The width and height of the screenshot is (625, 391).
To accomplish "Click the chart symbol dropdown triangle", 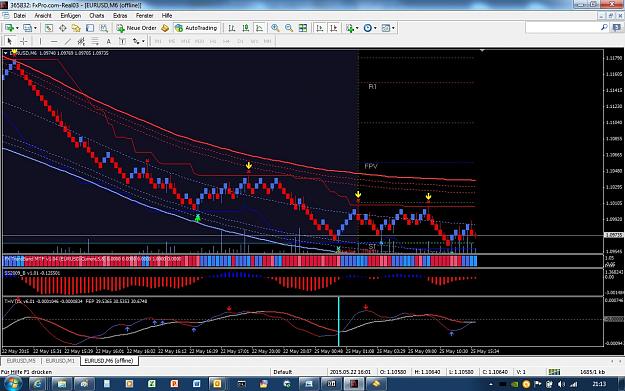I will coord(6,53).
